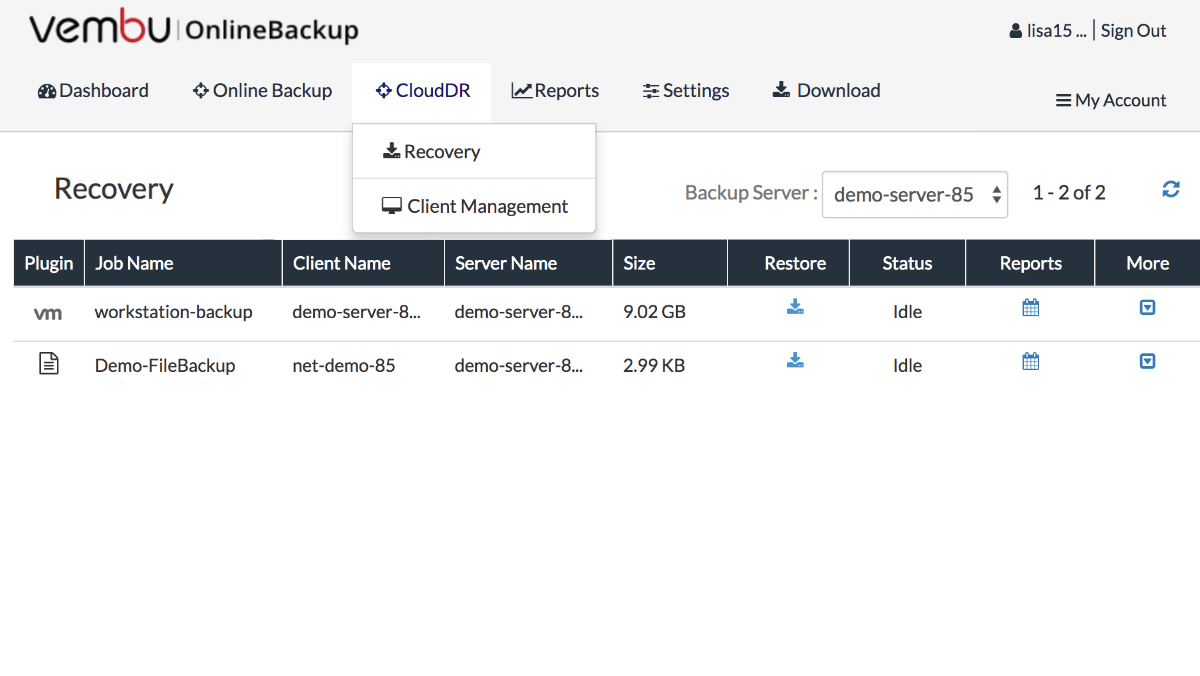Image resolution: width=1200 pixels, height=676 pixels.
Task: Open the Settings menu
Action: 686,91
